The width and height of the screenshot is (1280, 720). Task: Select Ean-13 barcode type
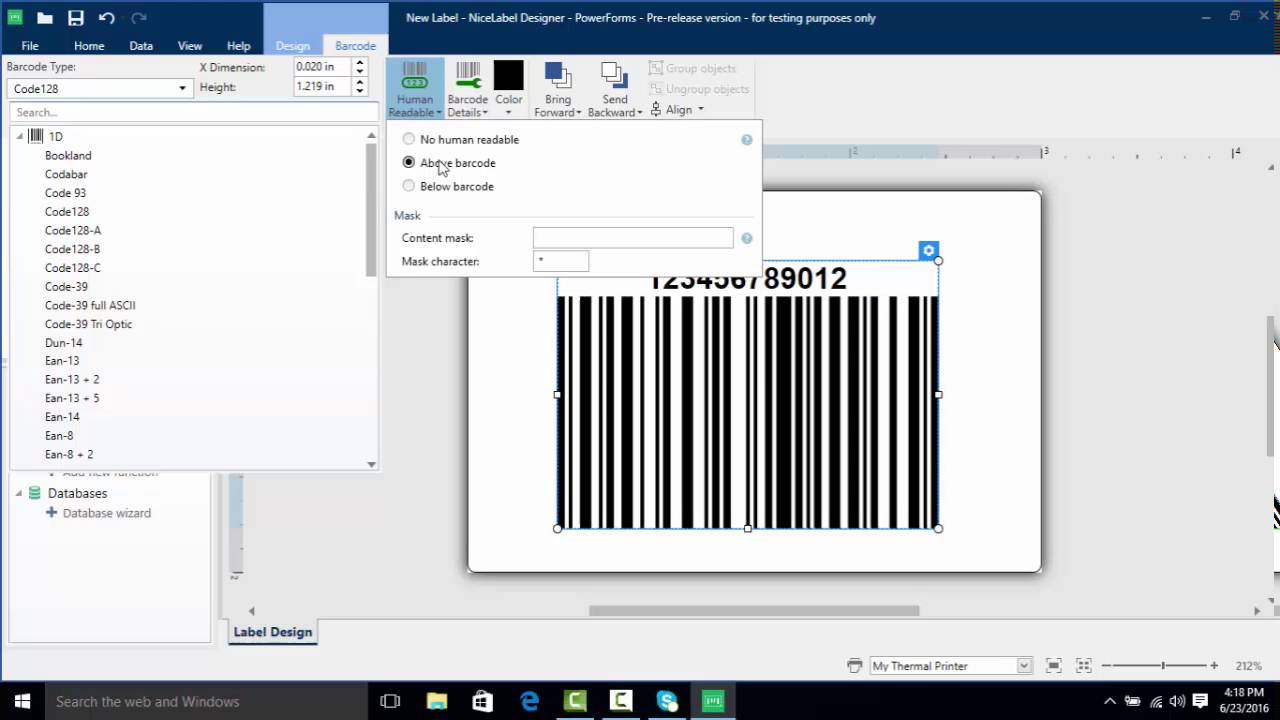point(62,361)
